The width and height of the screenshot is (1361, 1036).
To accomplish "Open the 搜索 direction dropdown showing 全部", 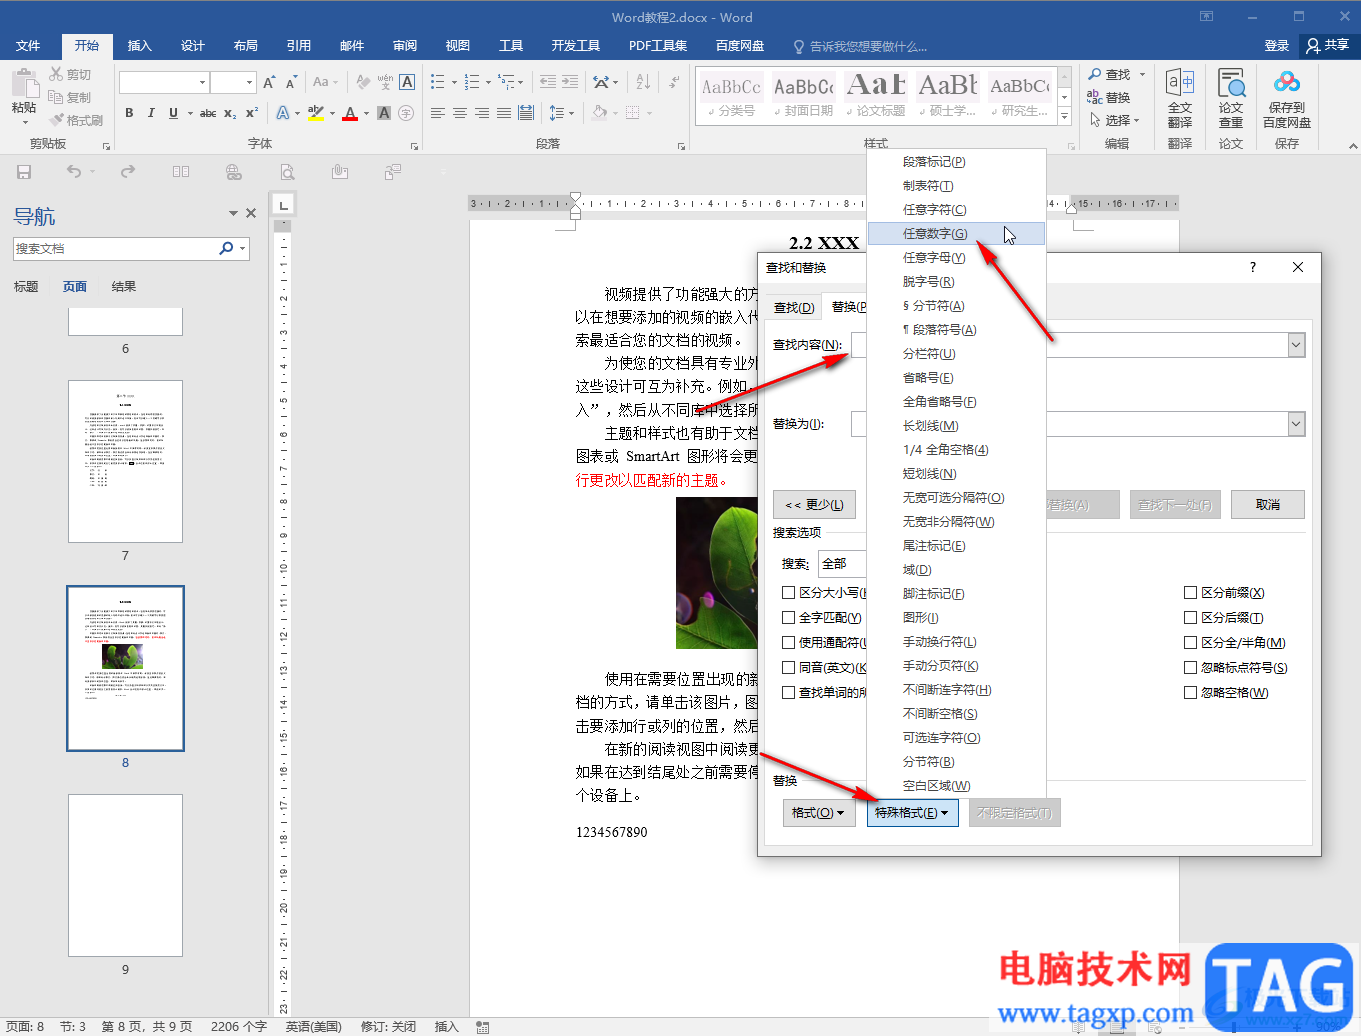I will point(842,564).
